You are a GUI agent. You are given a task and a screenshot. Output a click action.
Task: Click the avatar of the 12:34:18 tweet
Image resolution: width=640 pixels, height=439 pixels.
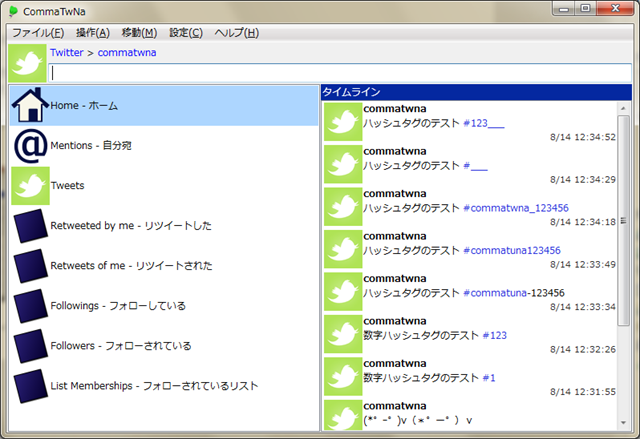point(343,206)
